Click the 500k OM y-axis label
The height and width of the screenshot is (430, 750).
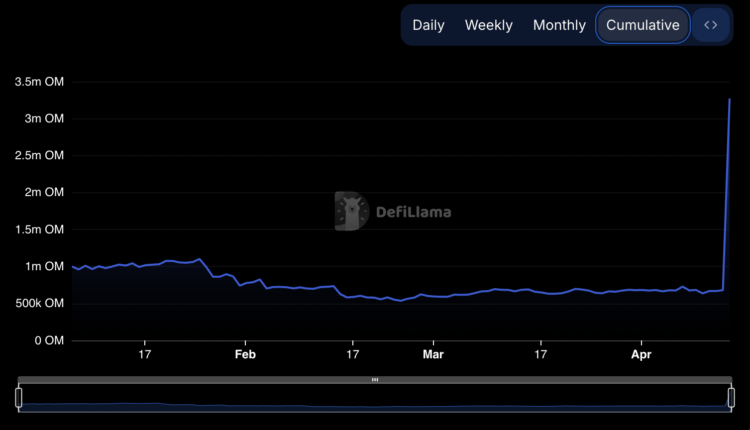pyautogui.click(x=40, y=303)
